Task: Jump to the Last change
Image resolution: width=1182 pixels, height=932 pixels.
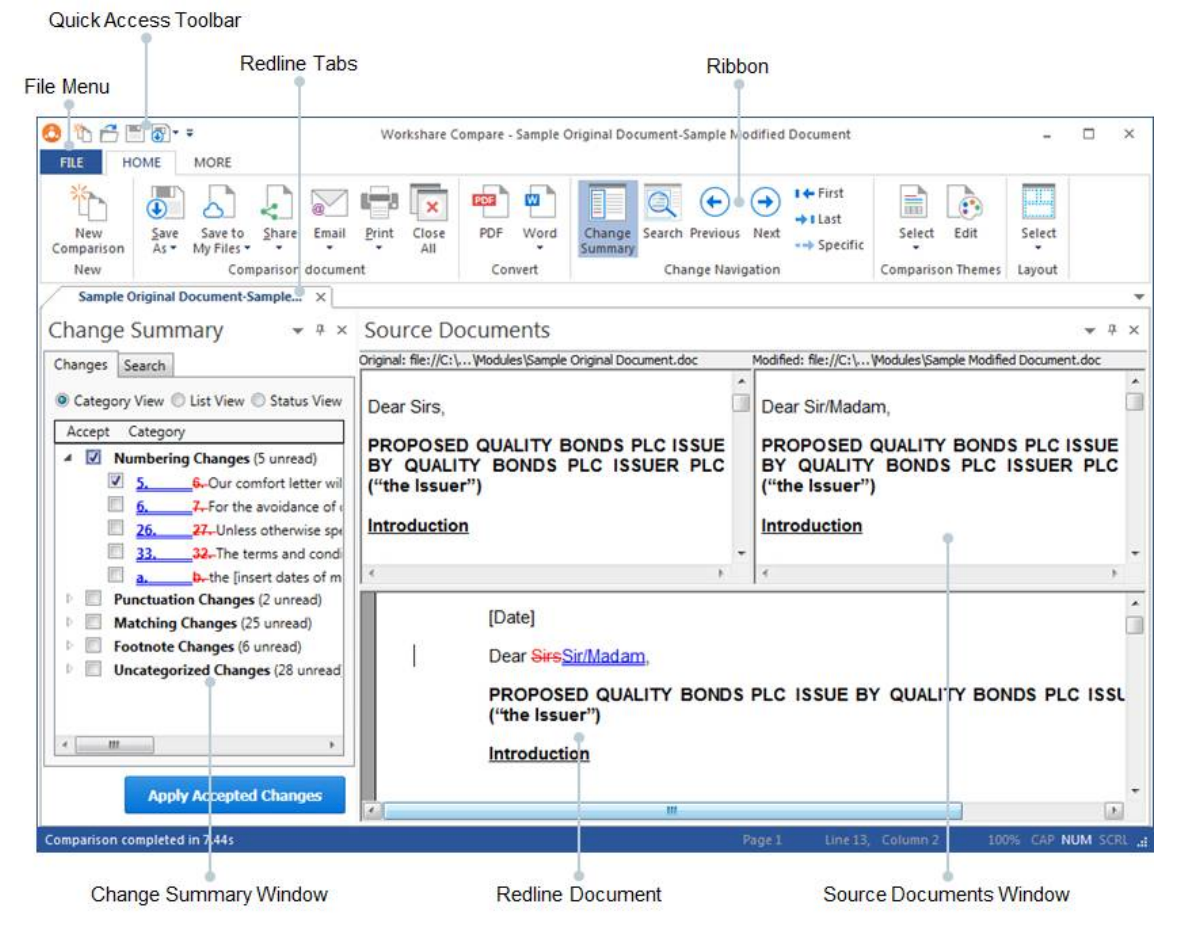Action: (819, 219)
